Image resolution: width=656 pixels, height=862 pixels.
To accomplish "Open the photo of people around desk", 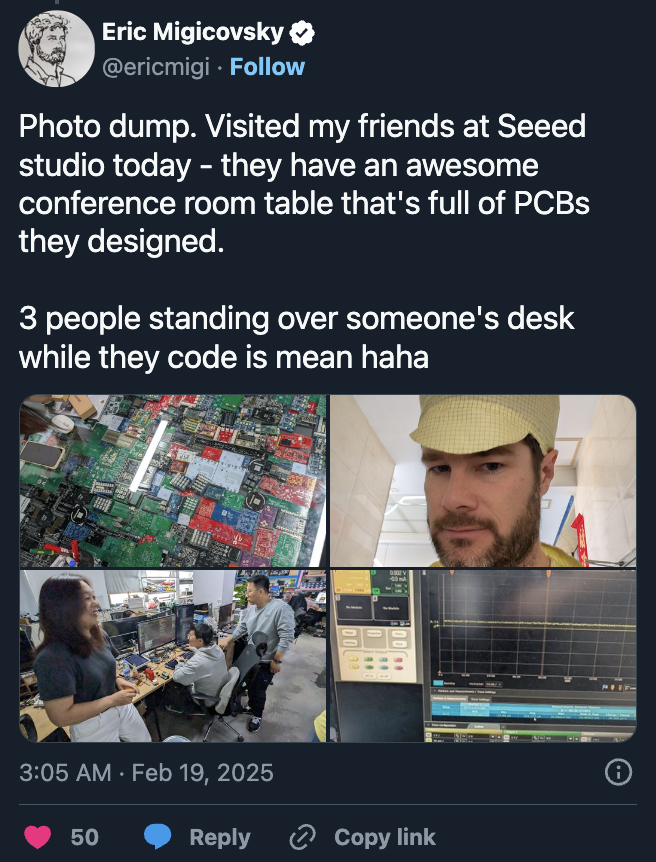I will [173, 656].
